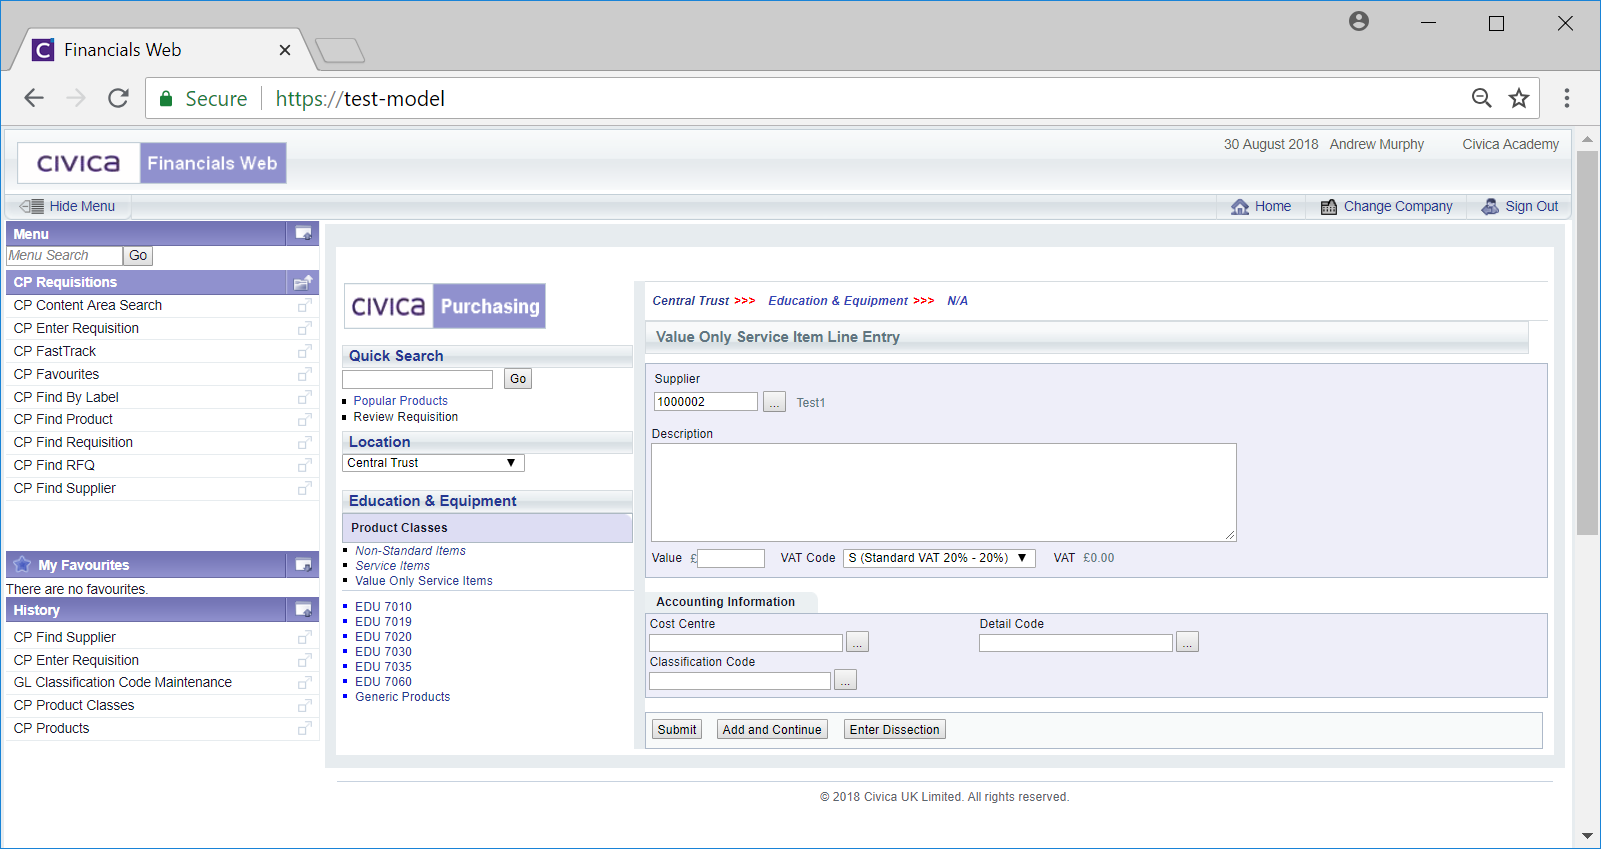Open the Chrome three-dot menu

pyautogui.click(x=1567, y=98)
